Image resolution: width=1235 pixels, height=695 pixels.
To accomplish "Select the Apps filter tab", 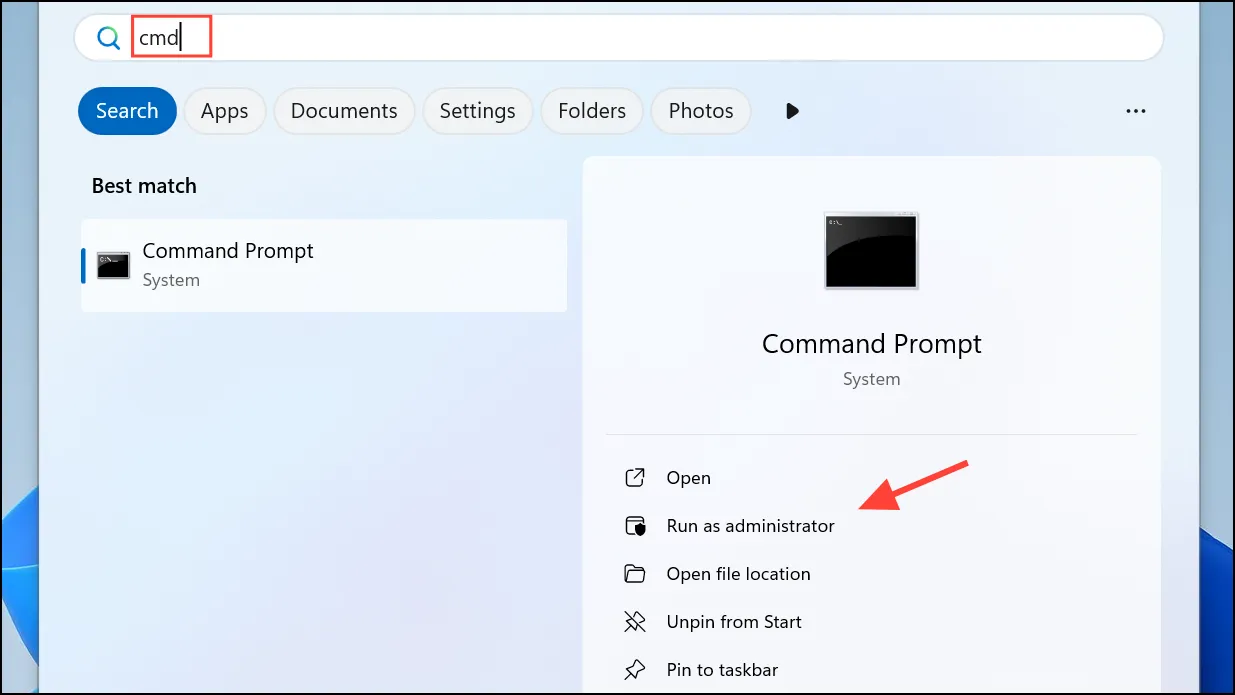I will [x=224, y=111].
